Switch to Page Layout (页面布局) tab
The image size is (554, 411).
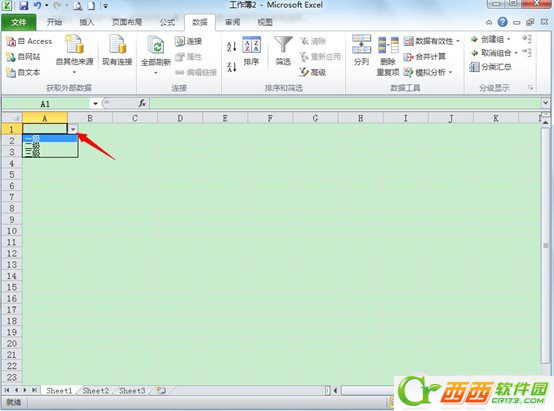point(127,22)
